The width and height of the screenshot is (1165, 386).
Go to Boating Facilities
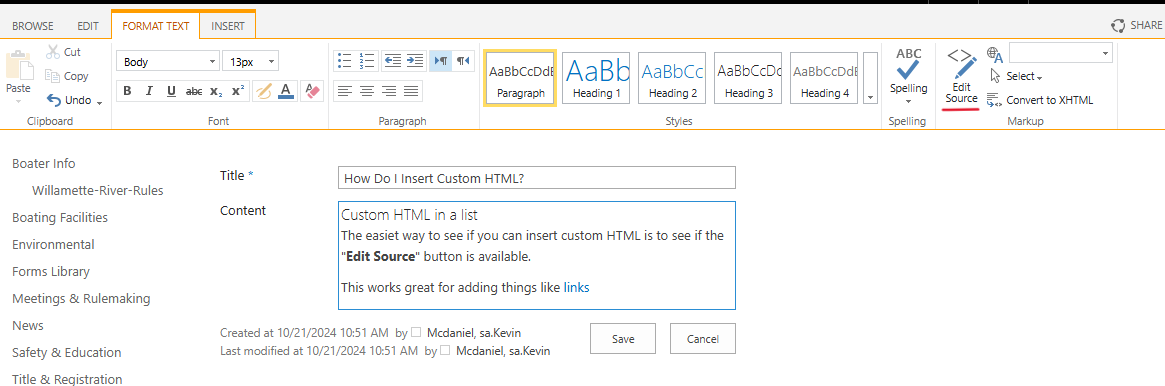coord(60,217)
